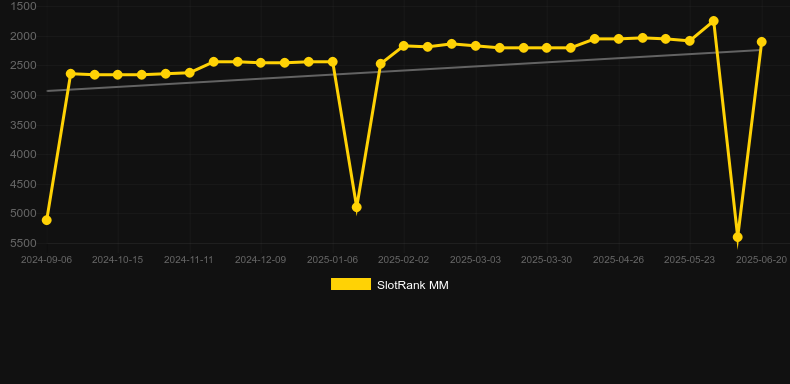790x384 pixels.
Task: Toggle the SlotRank MM legend label
Action: pyautogui.click(x=413, y=285)
